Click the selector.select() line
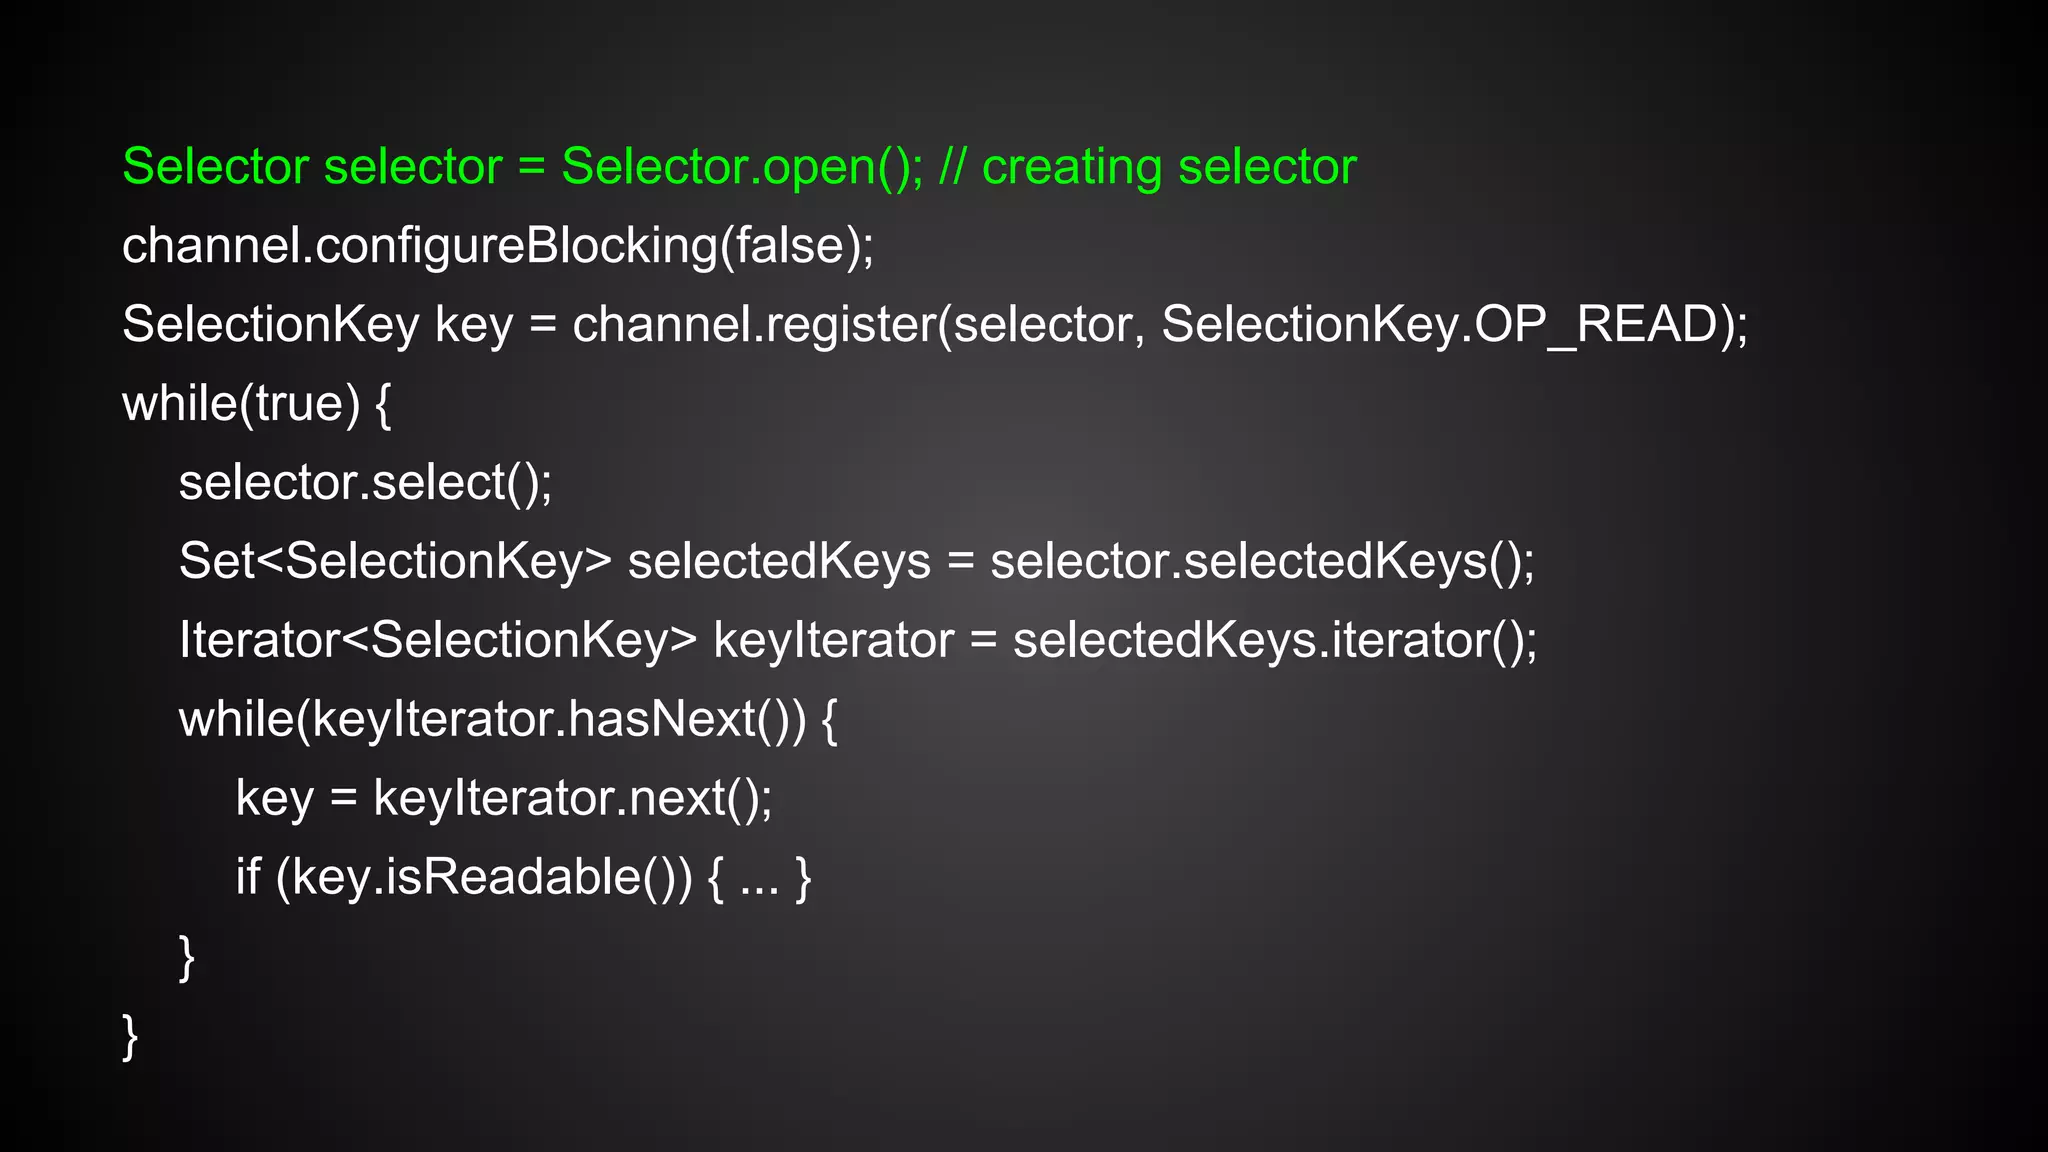Image resolution: width=2048 pixels, height=1152 pixels. pos(365,482)
